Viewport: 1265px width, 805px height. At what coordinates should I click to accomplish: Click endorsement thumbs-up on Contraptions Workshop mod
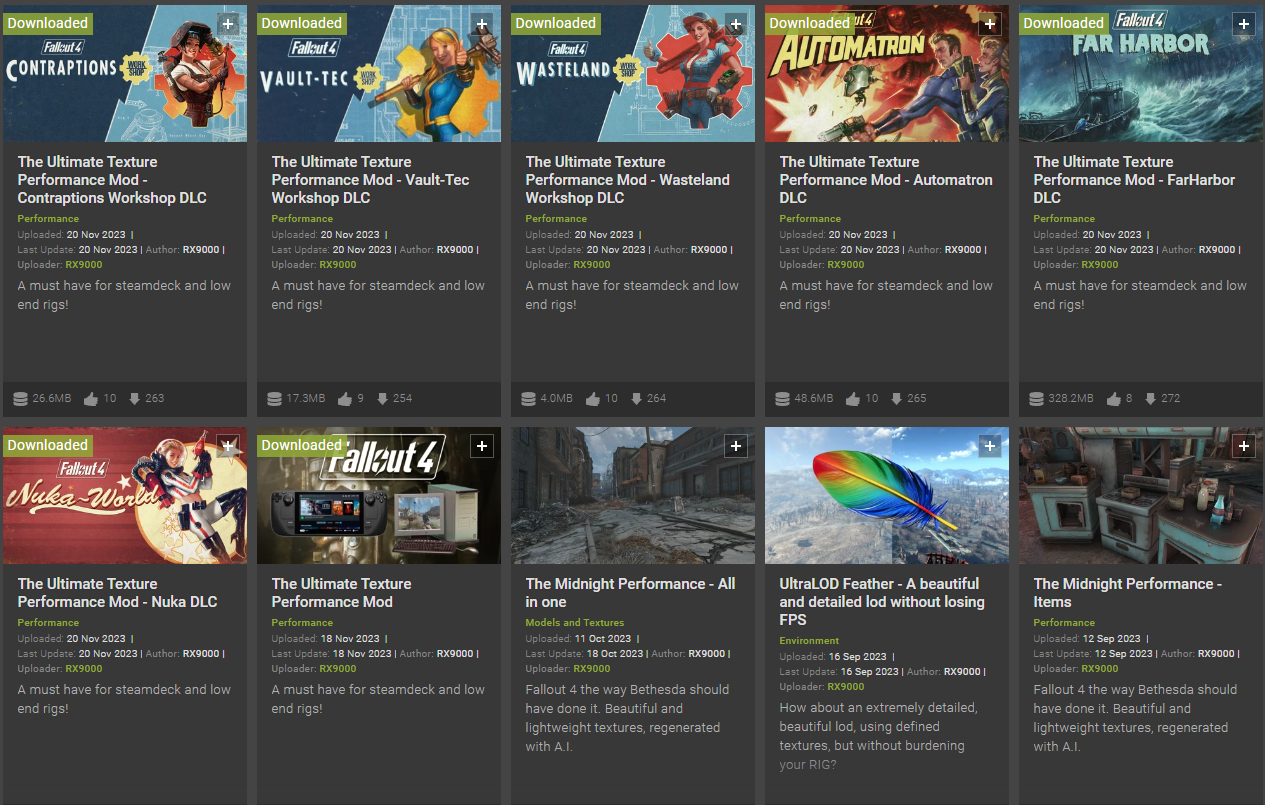click(91, 399)
